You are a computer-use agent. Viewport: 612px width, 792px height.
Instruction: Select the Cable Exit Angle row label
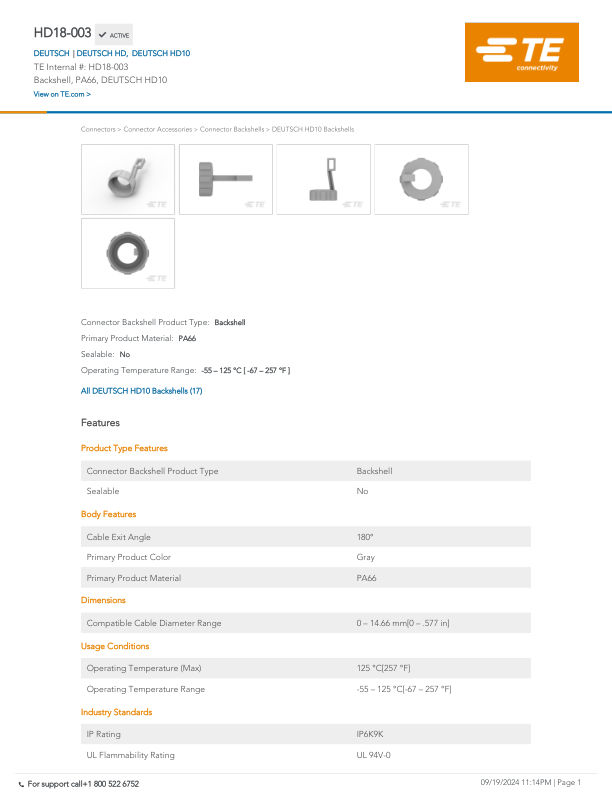coord(118,537)
